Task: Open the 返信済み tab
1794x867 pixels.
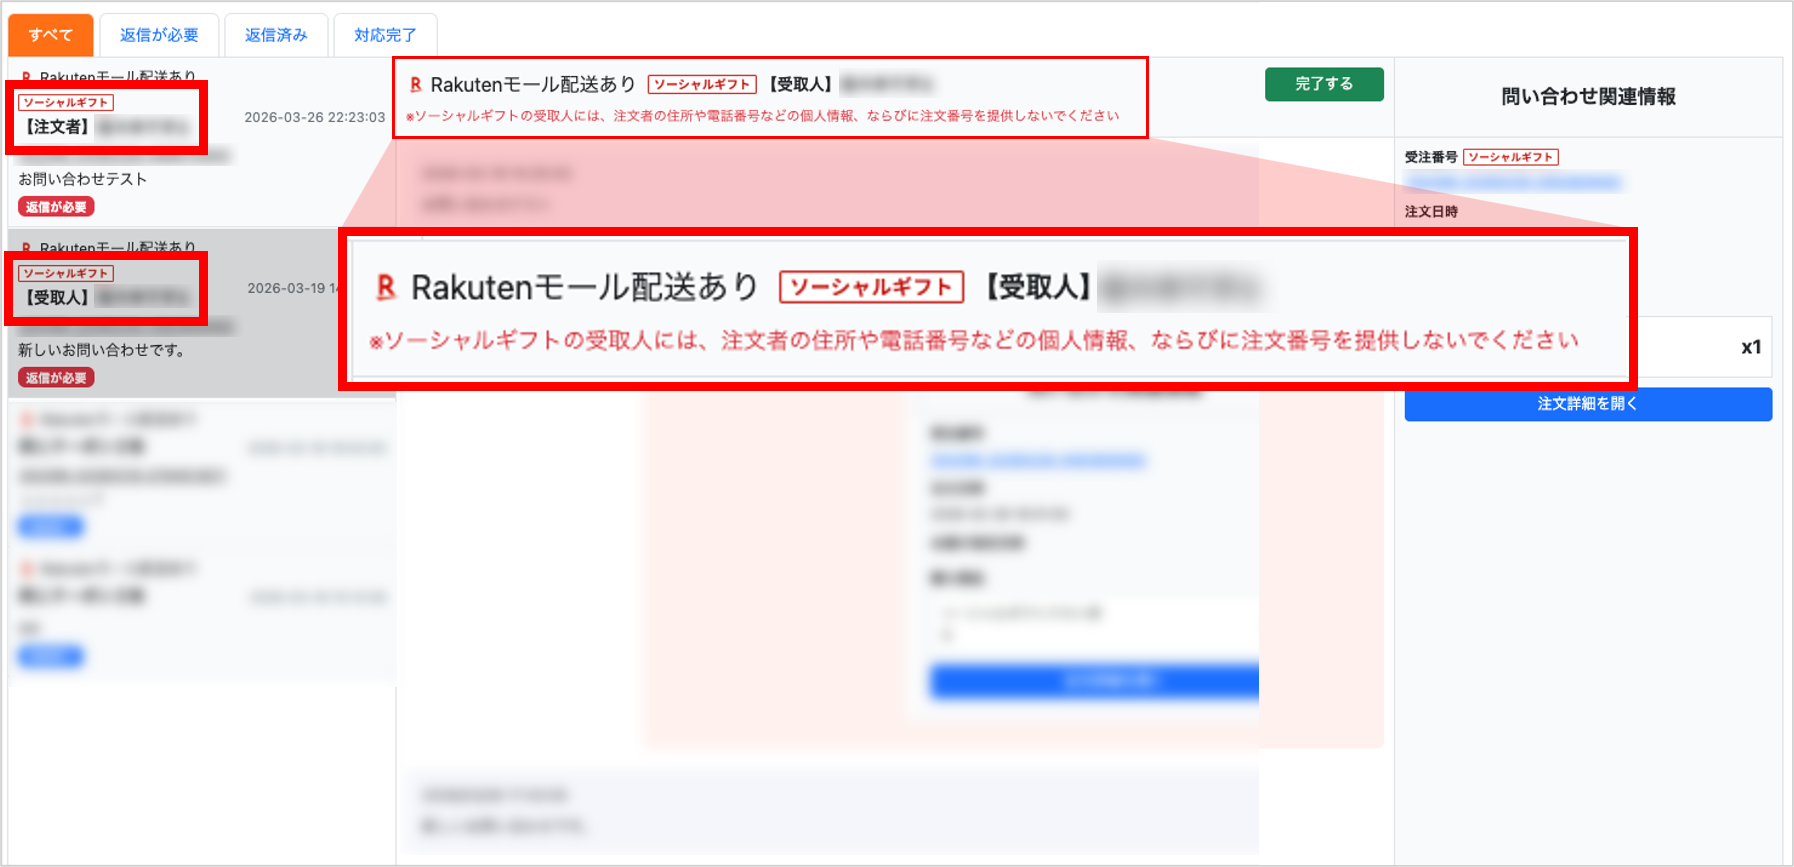Action: pos(276,35)
